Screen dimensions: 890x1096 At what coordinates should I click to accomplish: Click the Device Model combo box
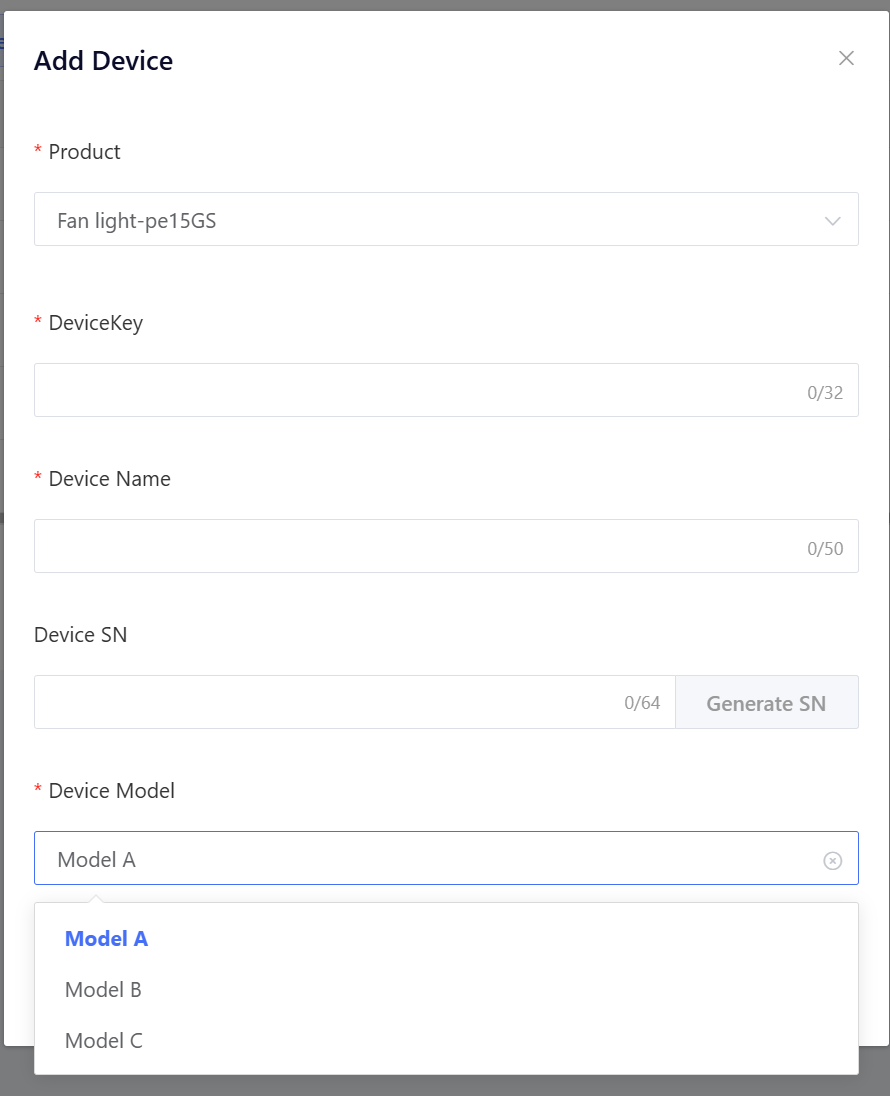point(420,859)
